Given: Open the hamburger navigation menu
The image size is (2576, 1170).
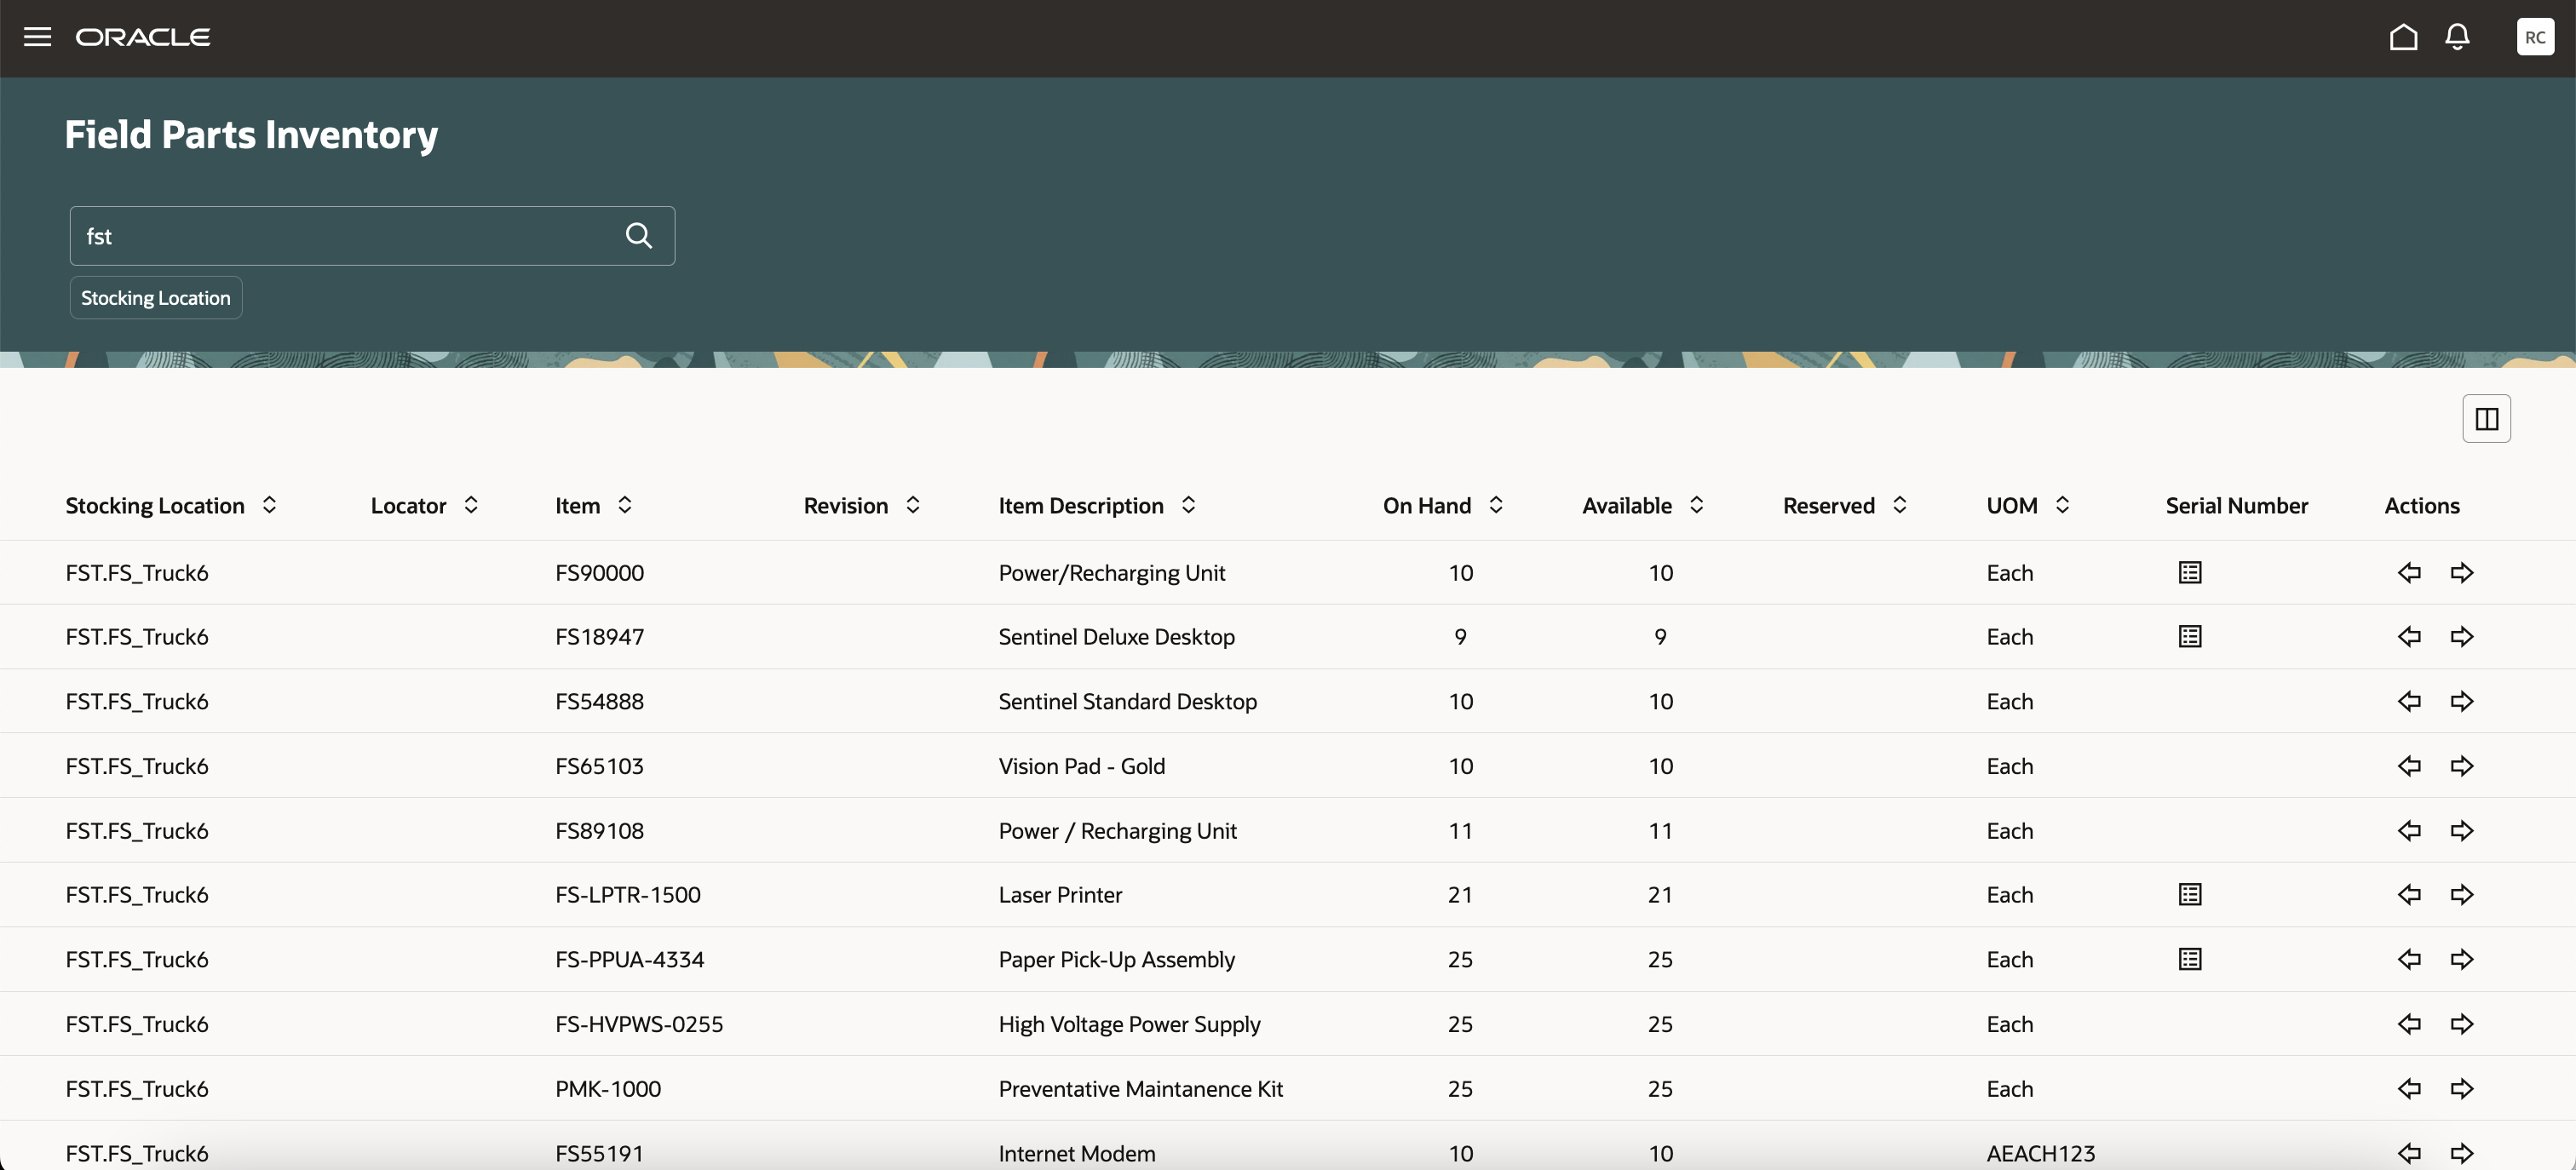Looking at the screenshot, I should [x=37, y=37].
